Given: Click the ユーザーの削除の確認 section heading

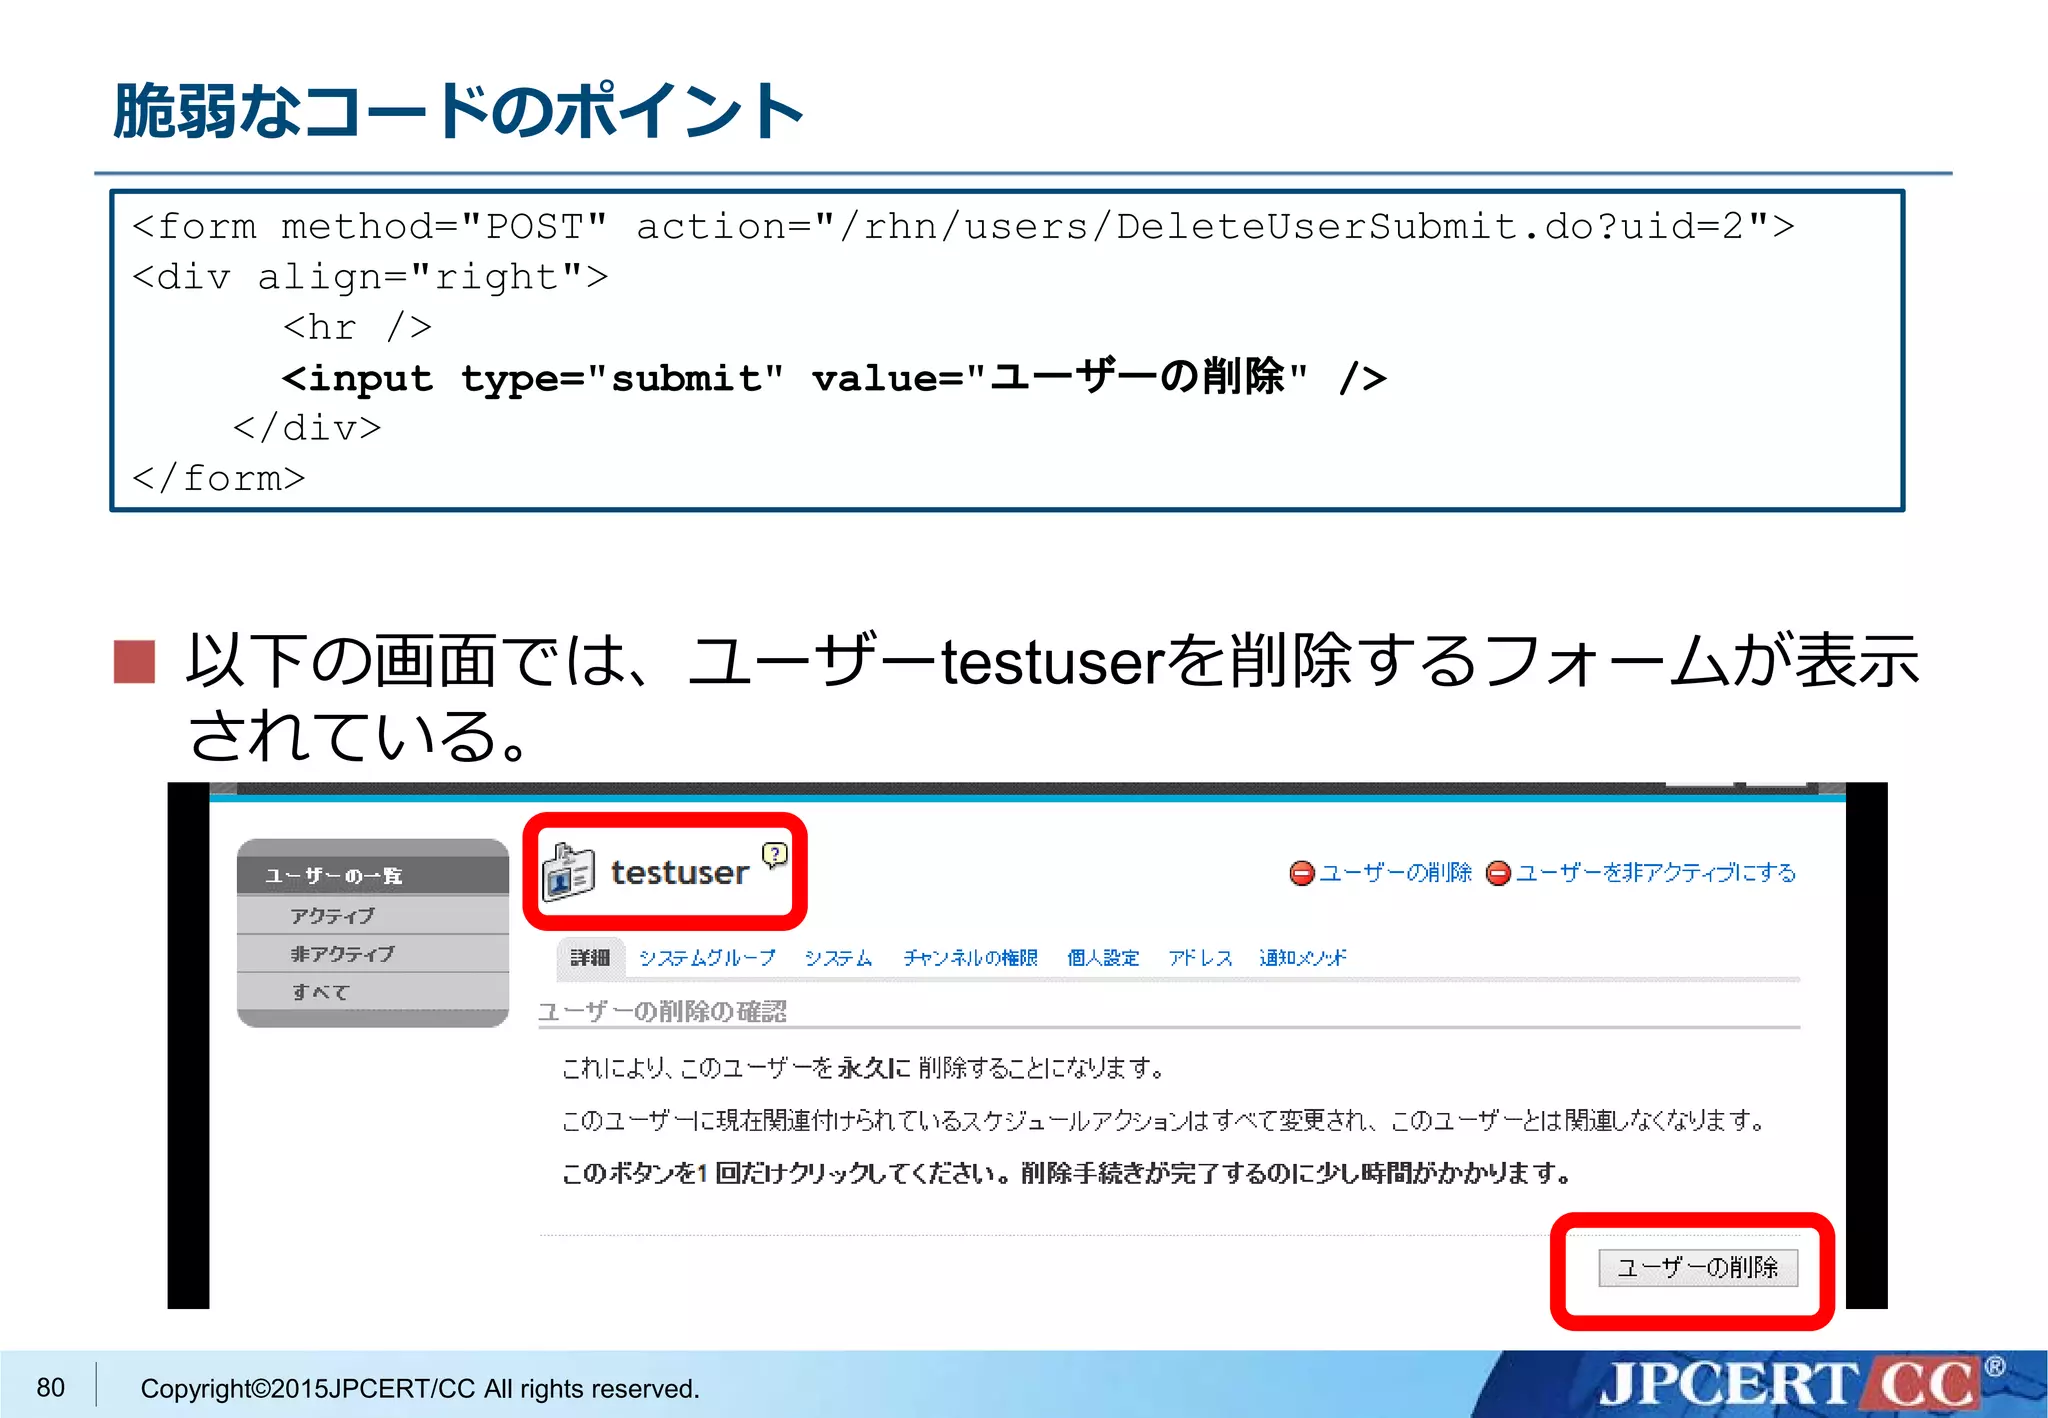Looking at the screenshot, I should (662, 1012).
